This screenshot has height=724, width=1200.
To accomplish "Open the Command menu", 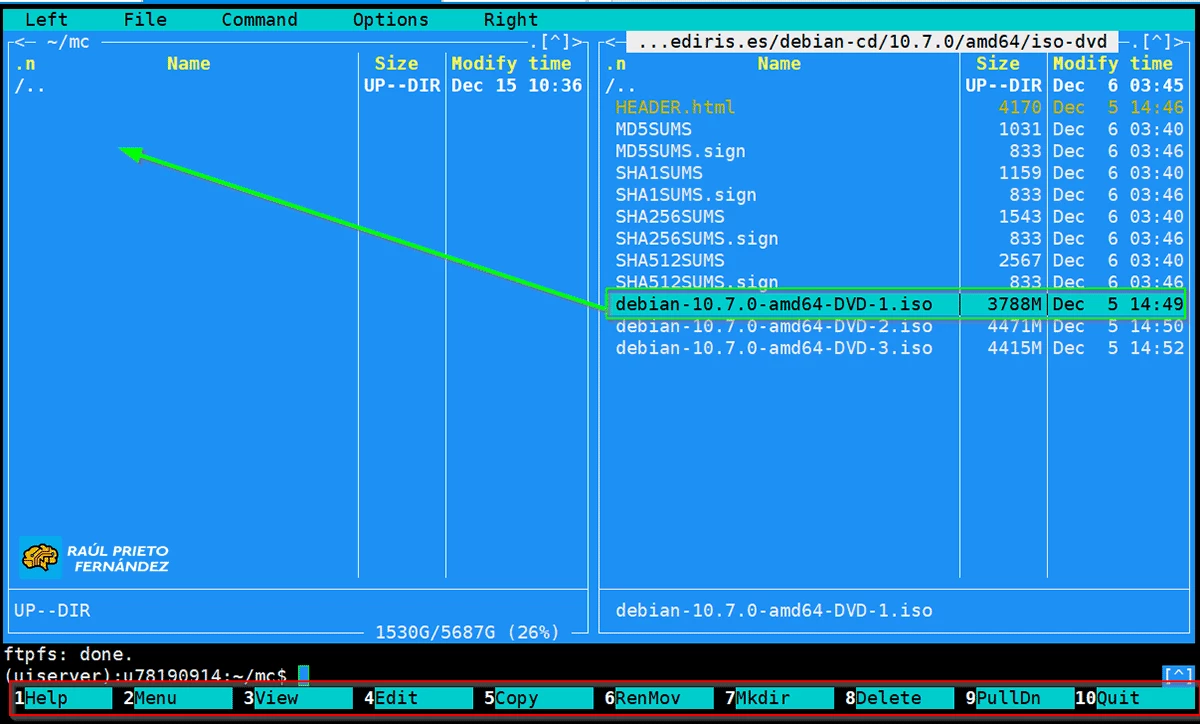I will pos(259,20).
